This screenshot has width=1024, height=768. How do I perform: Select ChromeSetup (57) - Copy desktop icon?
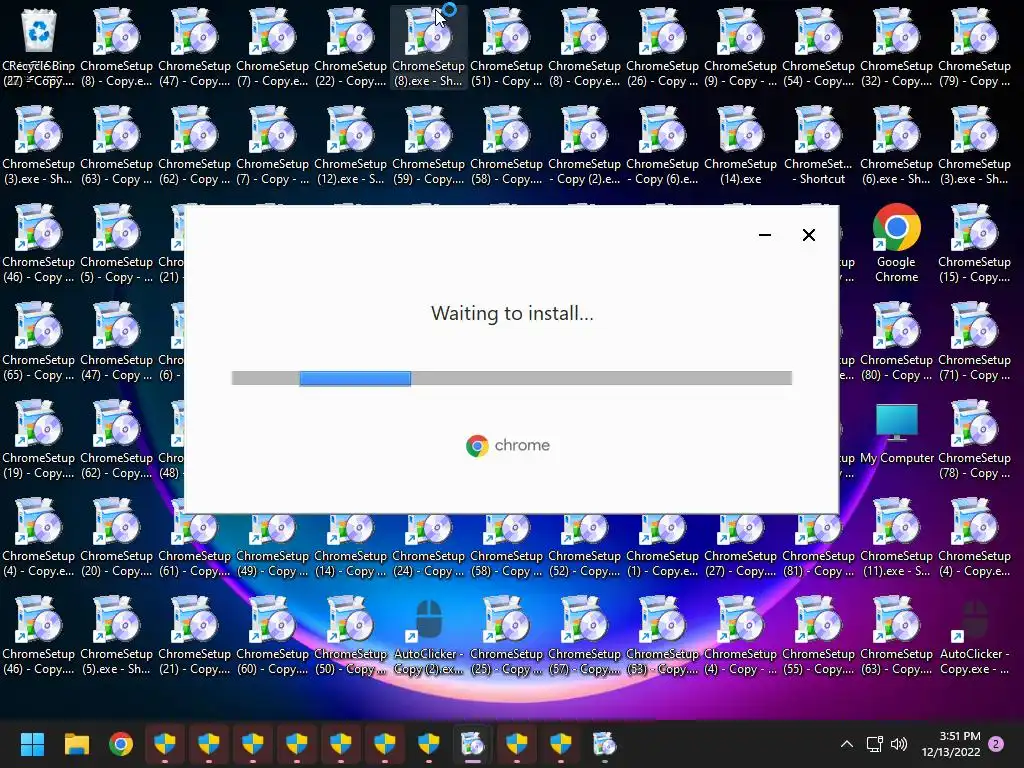point(584,635)
